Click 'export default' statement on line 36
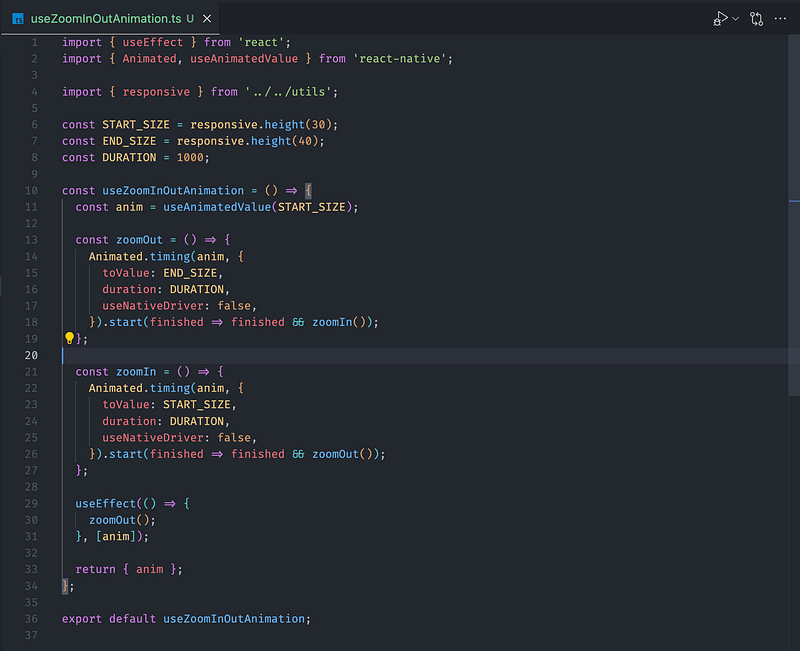This screenshot has width=800, height=651. coord(109,619)
